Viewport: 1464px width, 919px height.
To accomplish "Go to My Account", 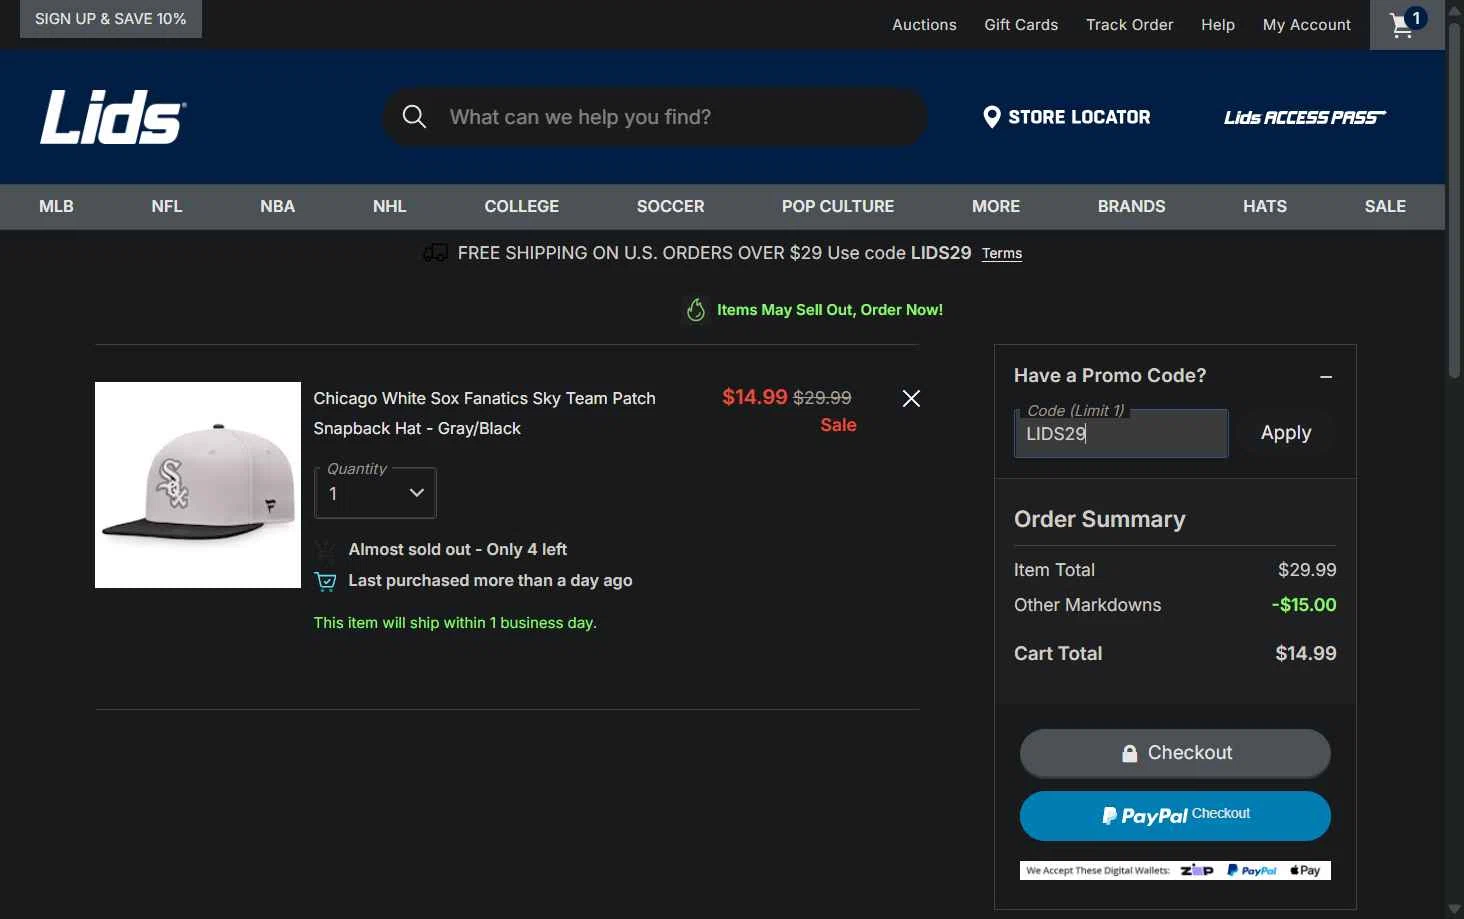I will (x=1307, y=25).
